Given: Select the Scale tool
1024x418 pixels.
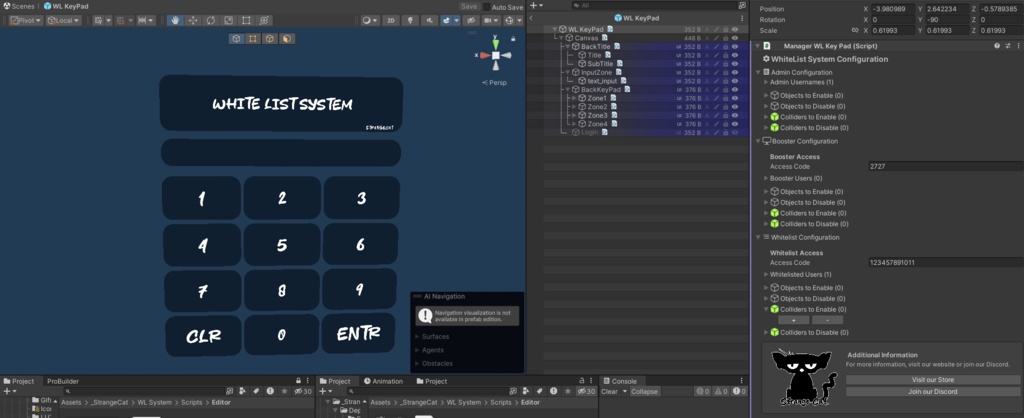Looking at the screenshot, I should tap(228, 20).
